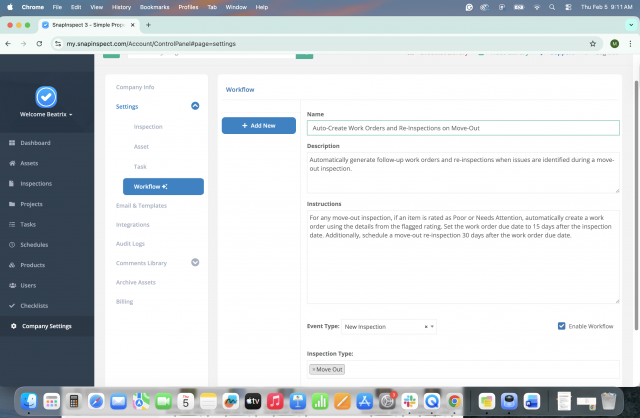Remove the Move Out inspection type tag
The height and width of the screenshot is (418, 640).
click(314, 370)
